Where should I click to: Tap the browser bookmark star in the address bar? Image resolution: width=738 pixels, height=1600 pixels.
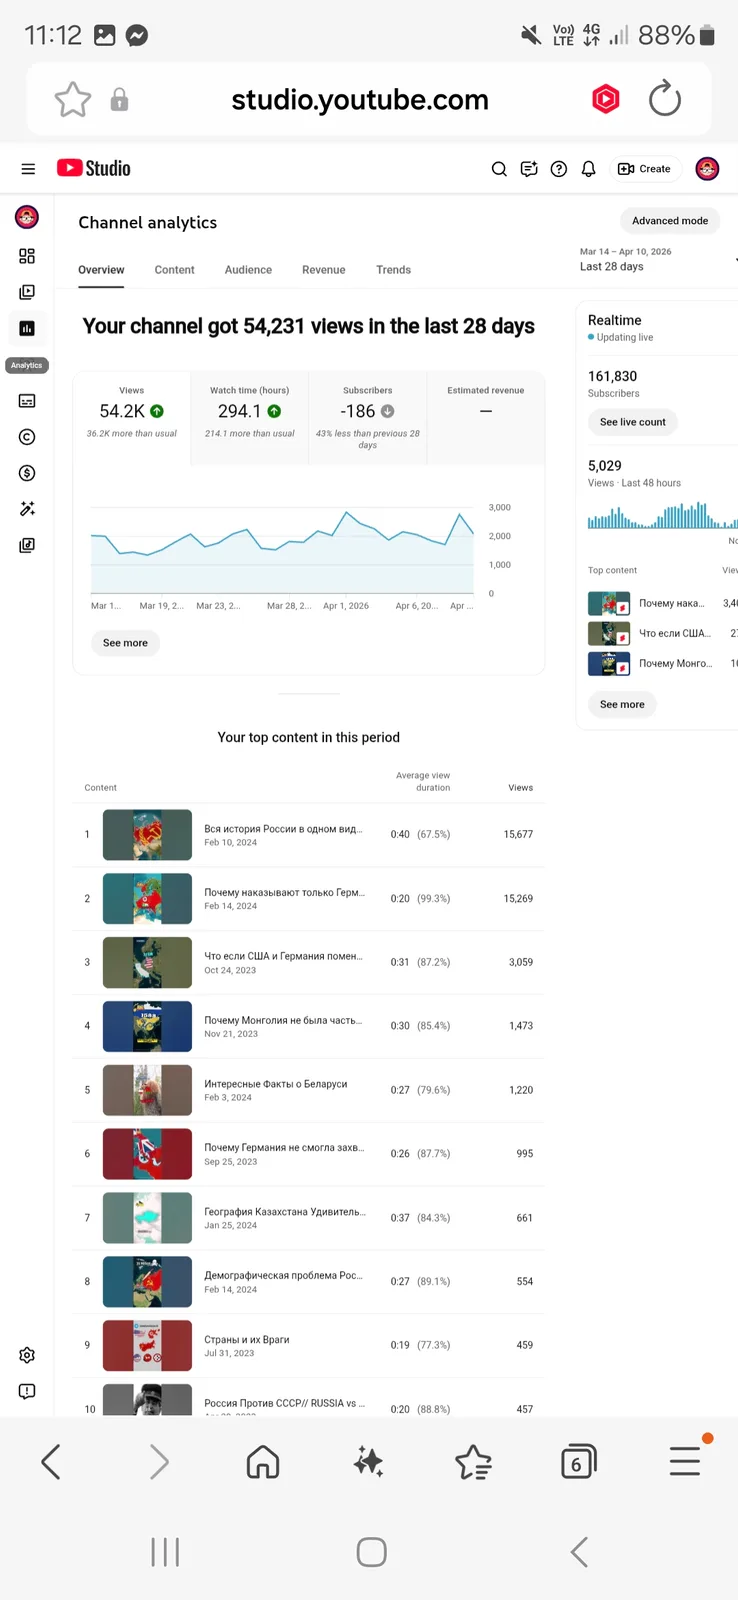[72, 100]
